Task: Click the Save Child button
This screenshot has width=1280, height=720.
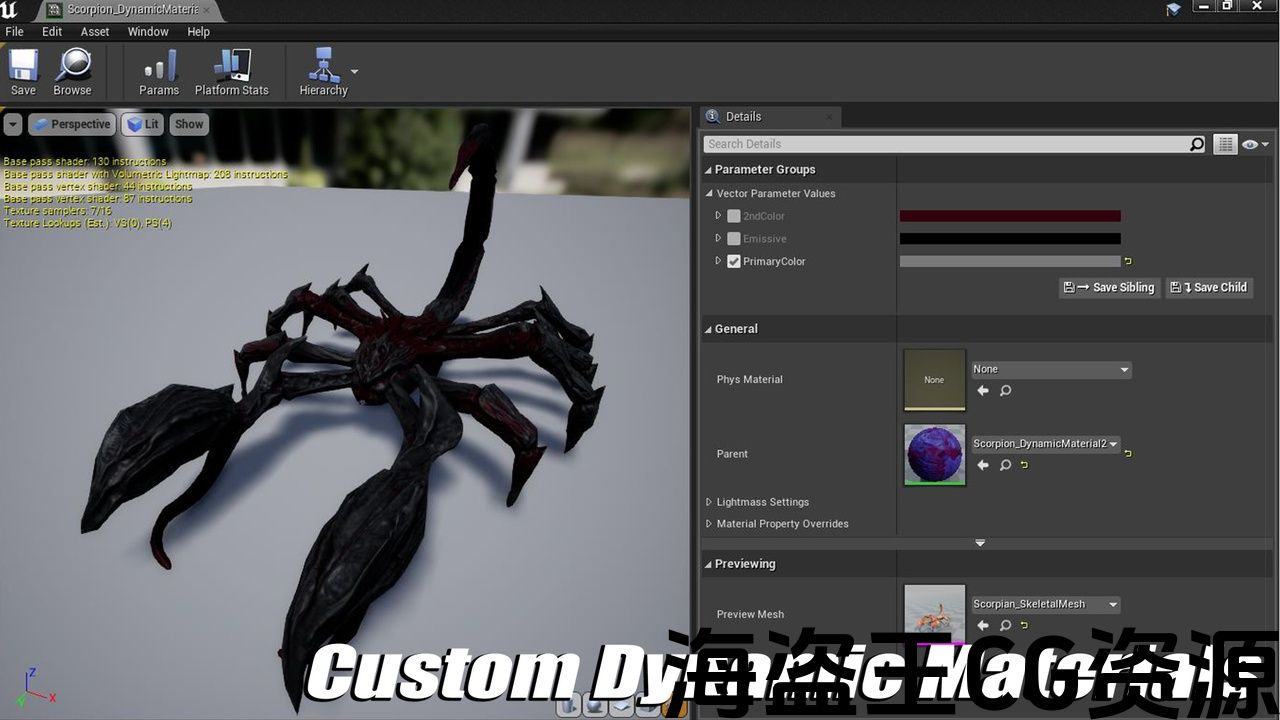Action: tap(1209, 288)
